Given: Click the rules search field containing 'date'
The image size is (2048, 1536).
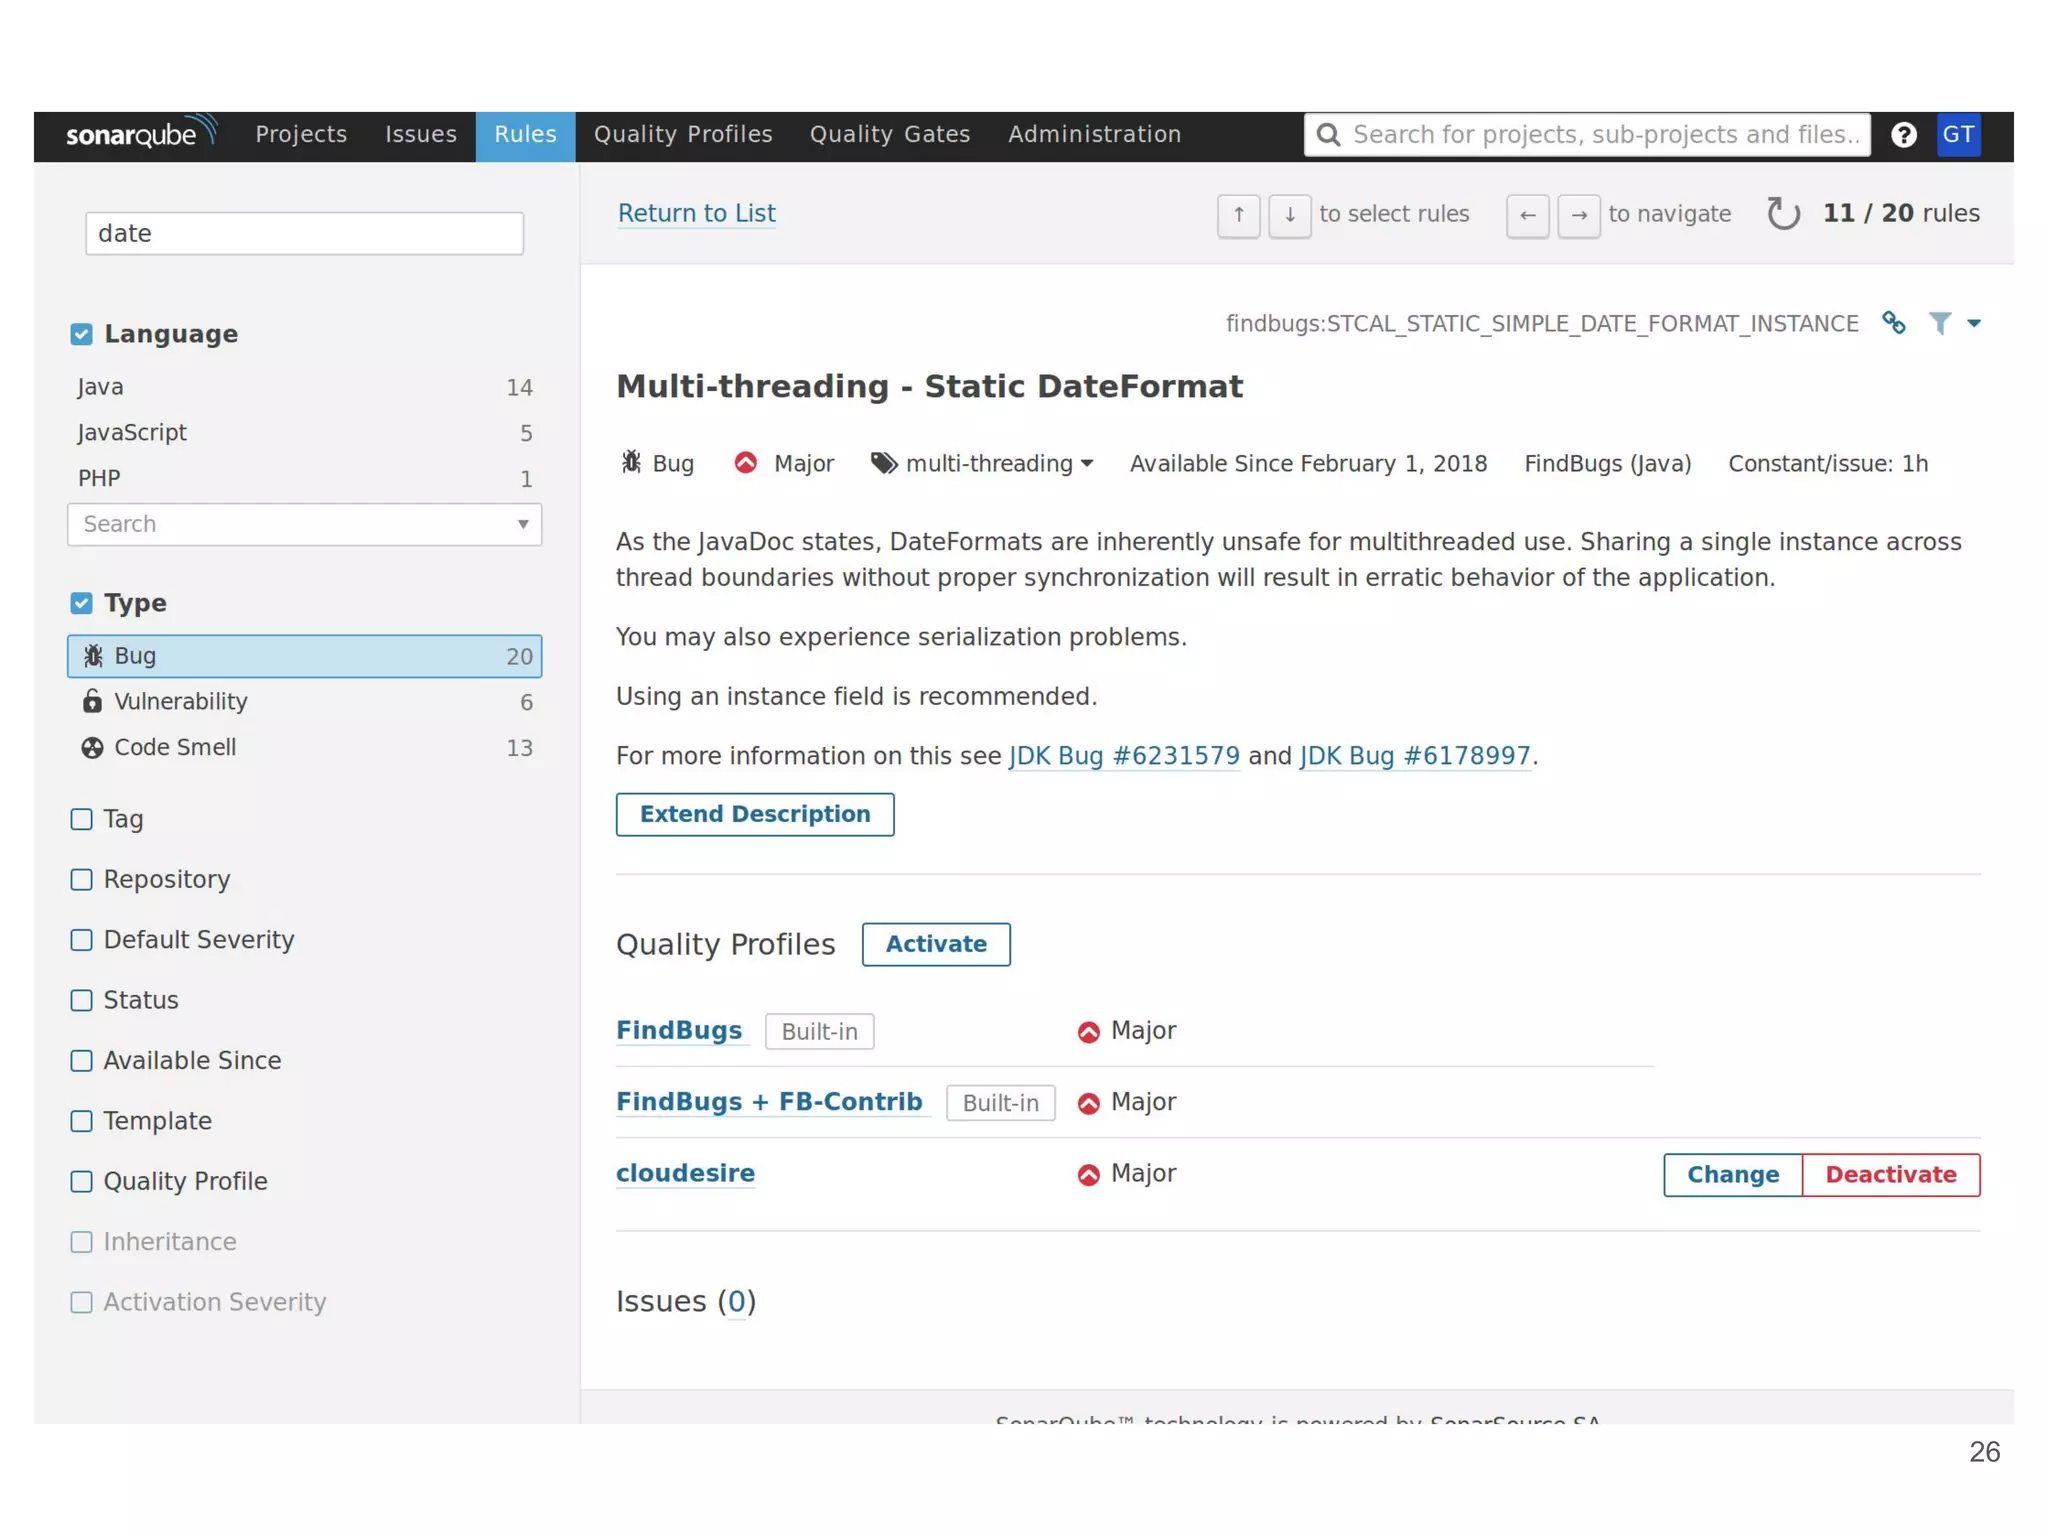Looking at the screenshot, I should (304, 233).
